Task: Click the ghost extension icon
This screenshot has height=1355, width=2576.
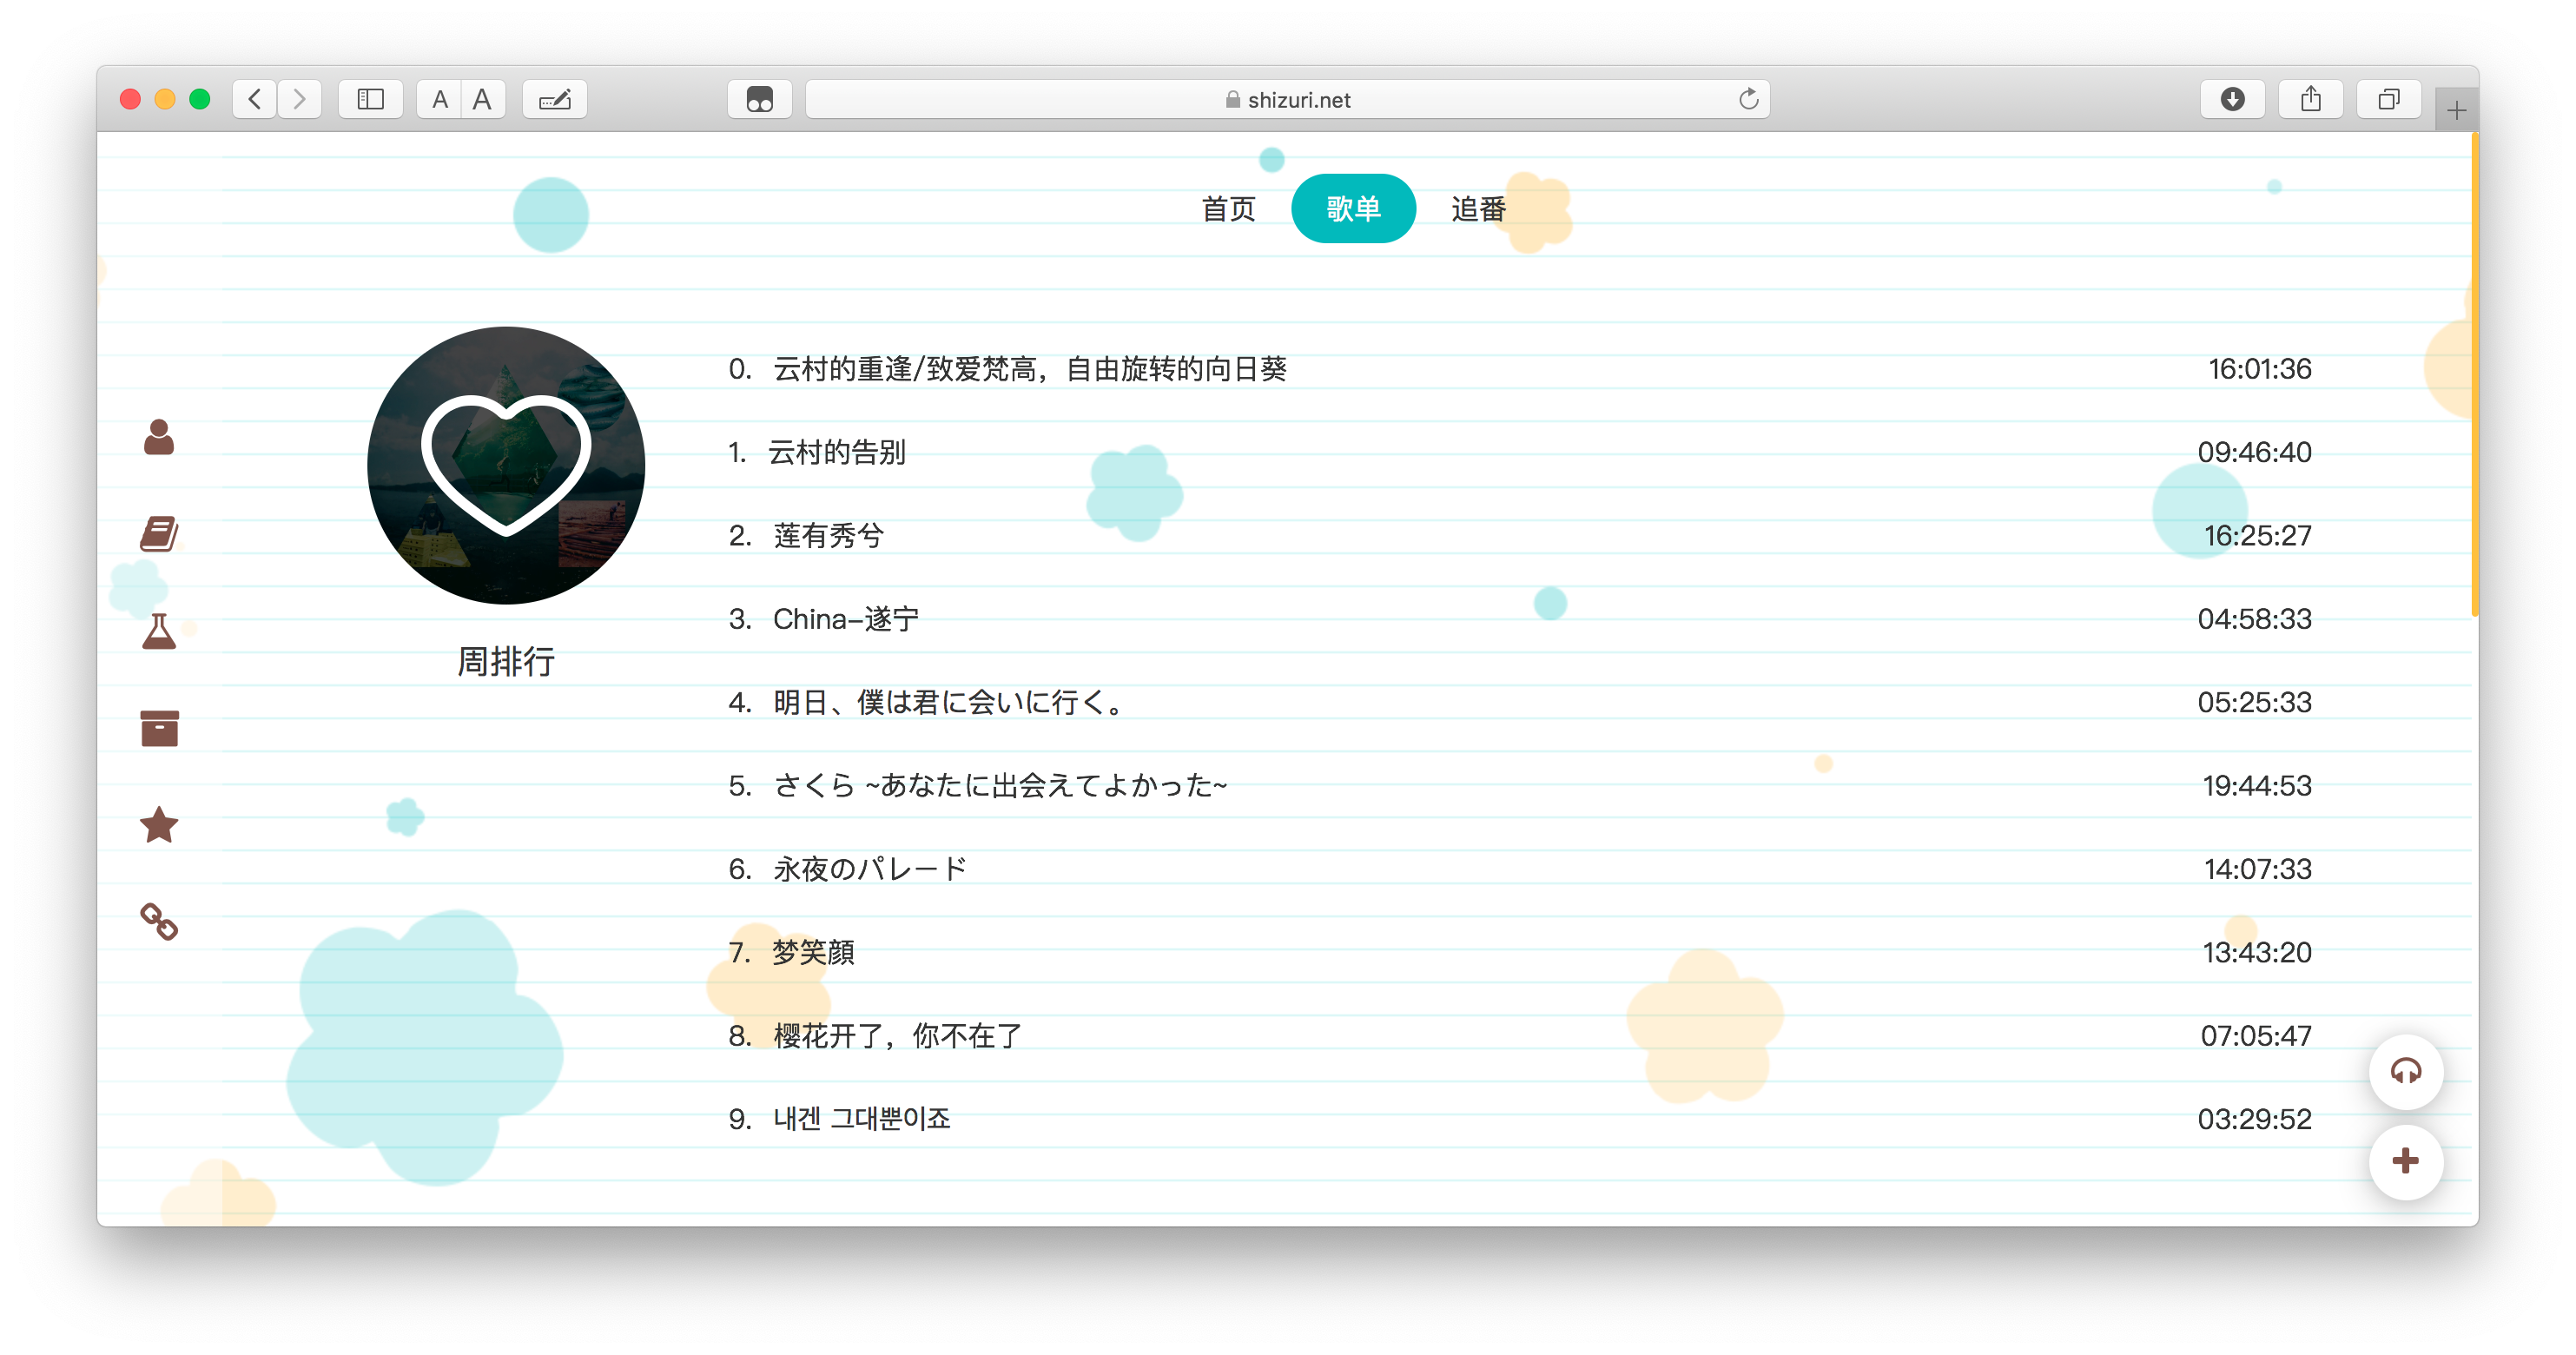Action: pyautogui.click(x=760, y=99)
